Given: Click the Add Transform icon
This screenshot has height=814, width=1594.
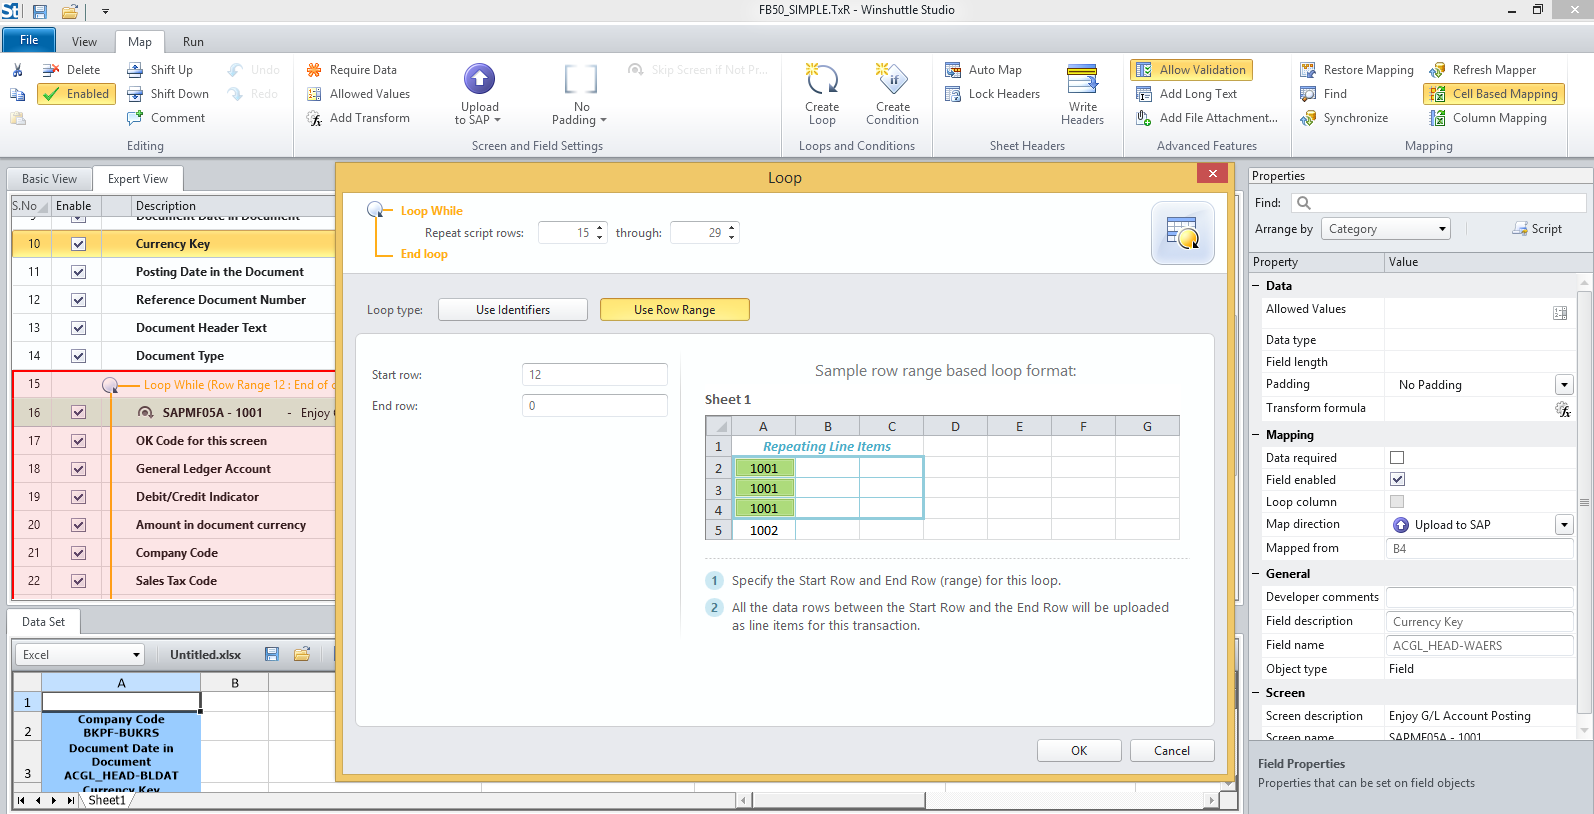Looking at the screenshot, I should [x=314, y=118].
